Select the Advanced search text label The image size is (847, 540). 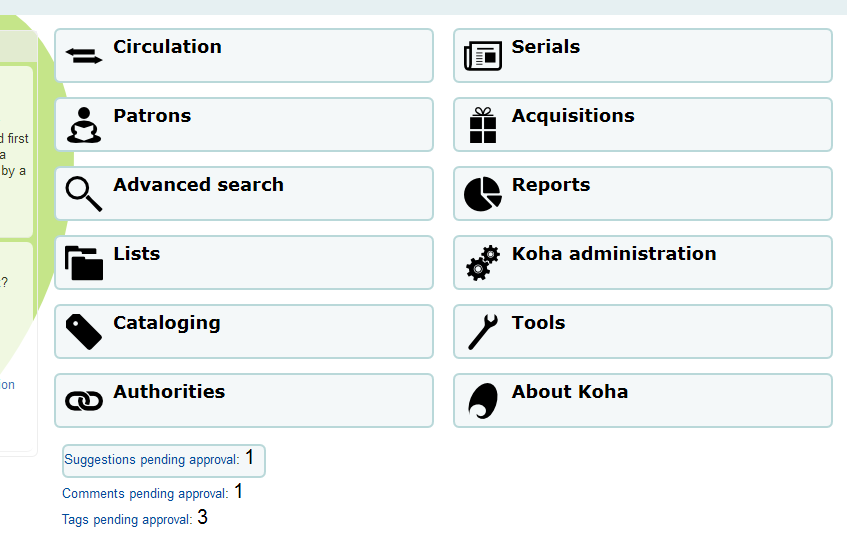198,185
